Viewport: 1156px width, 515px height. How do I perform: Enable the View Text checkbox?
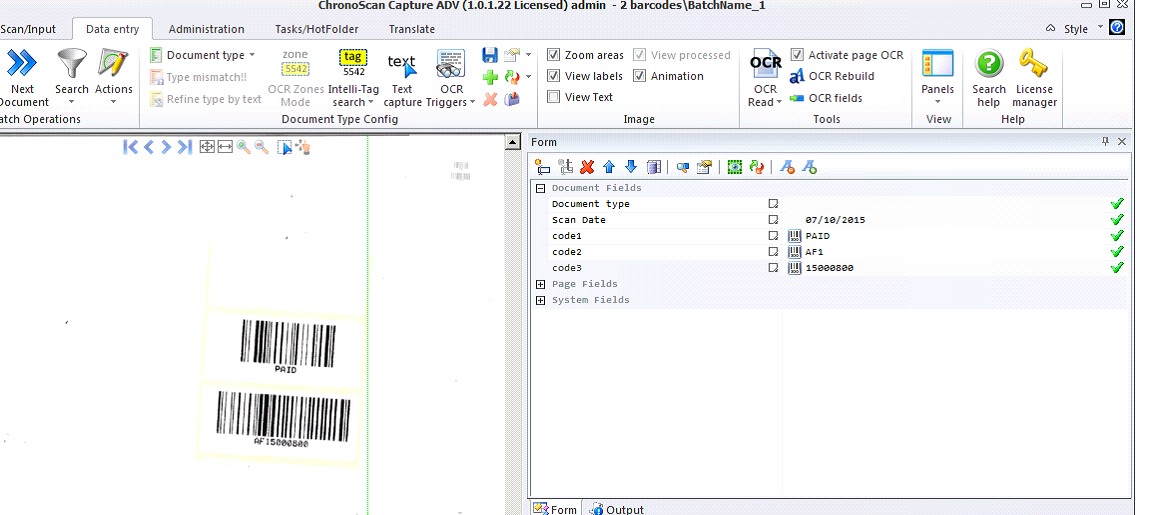tap(554, 97)
